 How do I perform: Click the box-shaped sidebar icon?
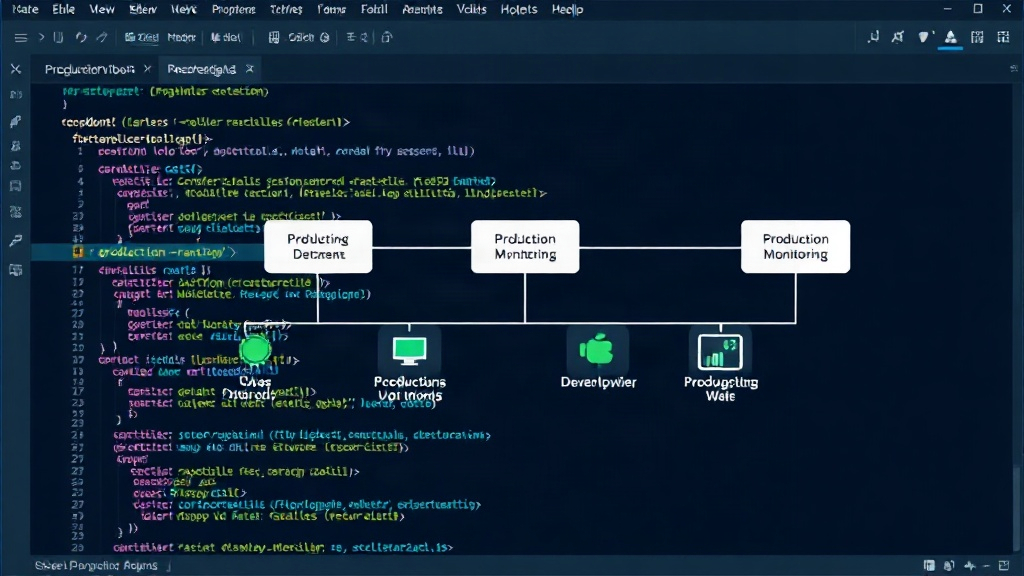click(x=16, y=187)
